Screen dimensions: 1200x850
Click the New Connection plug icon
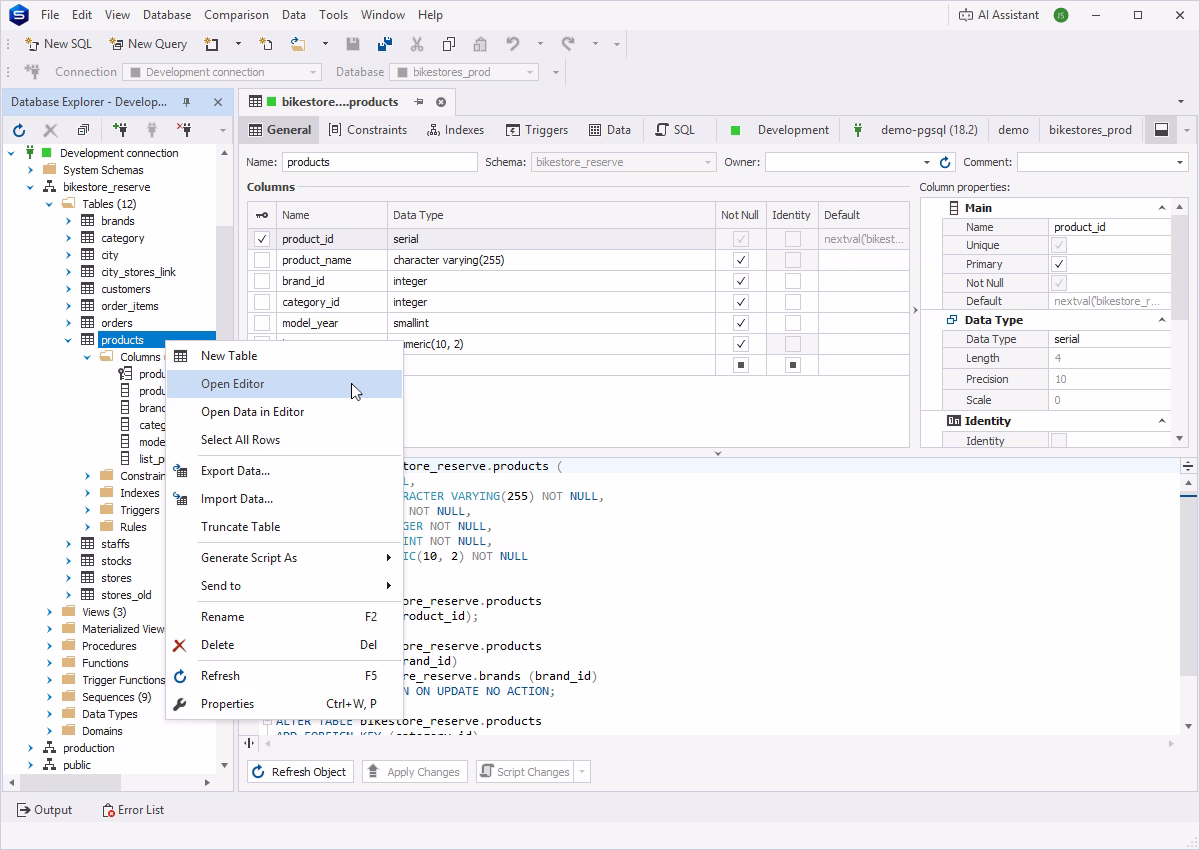pyautogui.click(x=120, y=130)
